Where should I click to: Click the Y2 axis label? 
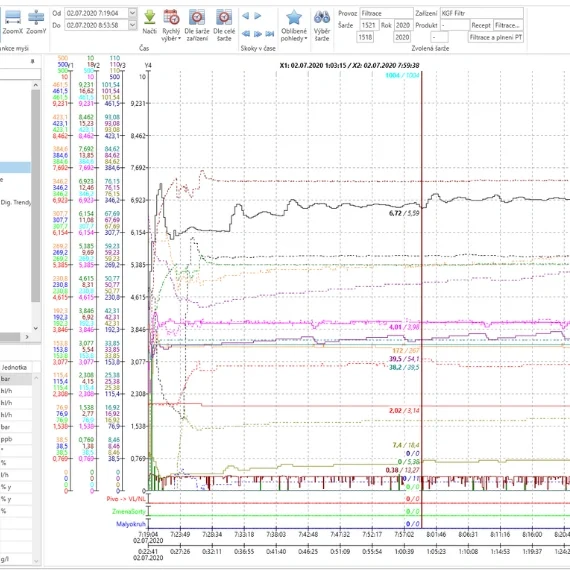[x=97, y=65]
